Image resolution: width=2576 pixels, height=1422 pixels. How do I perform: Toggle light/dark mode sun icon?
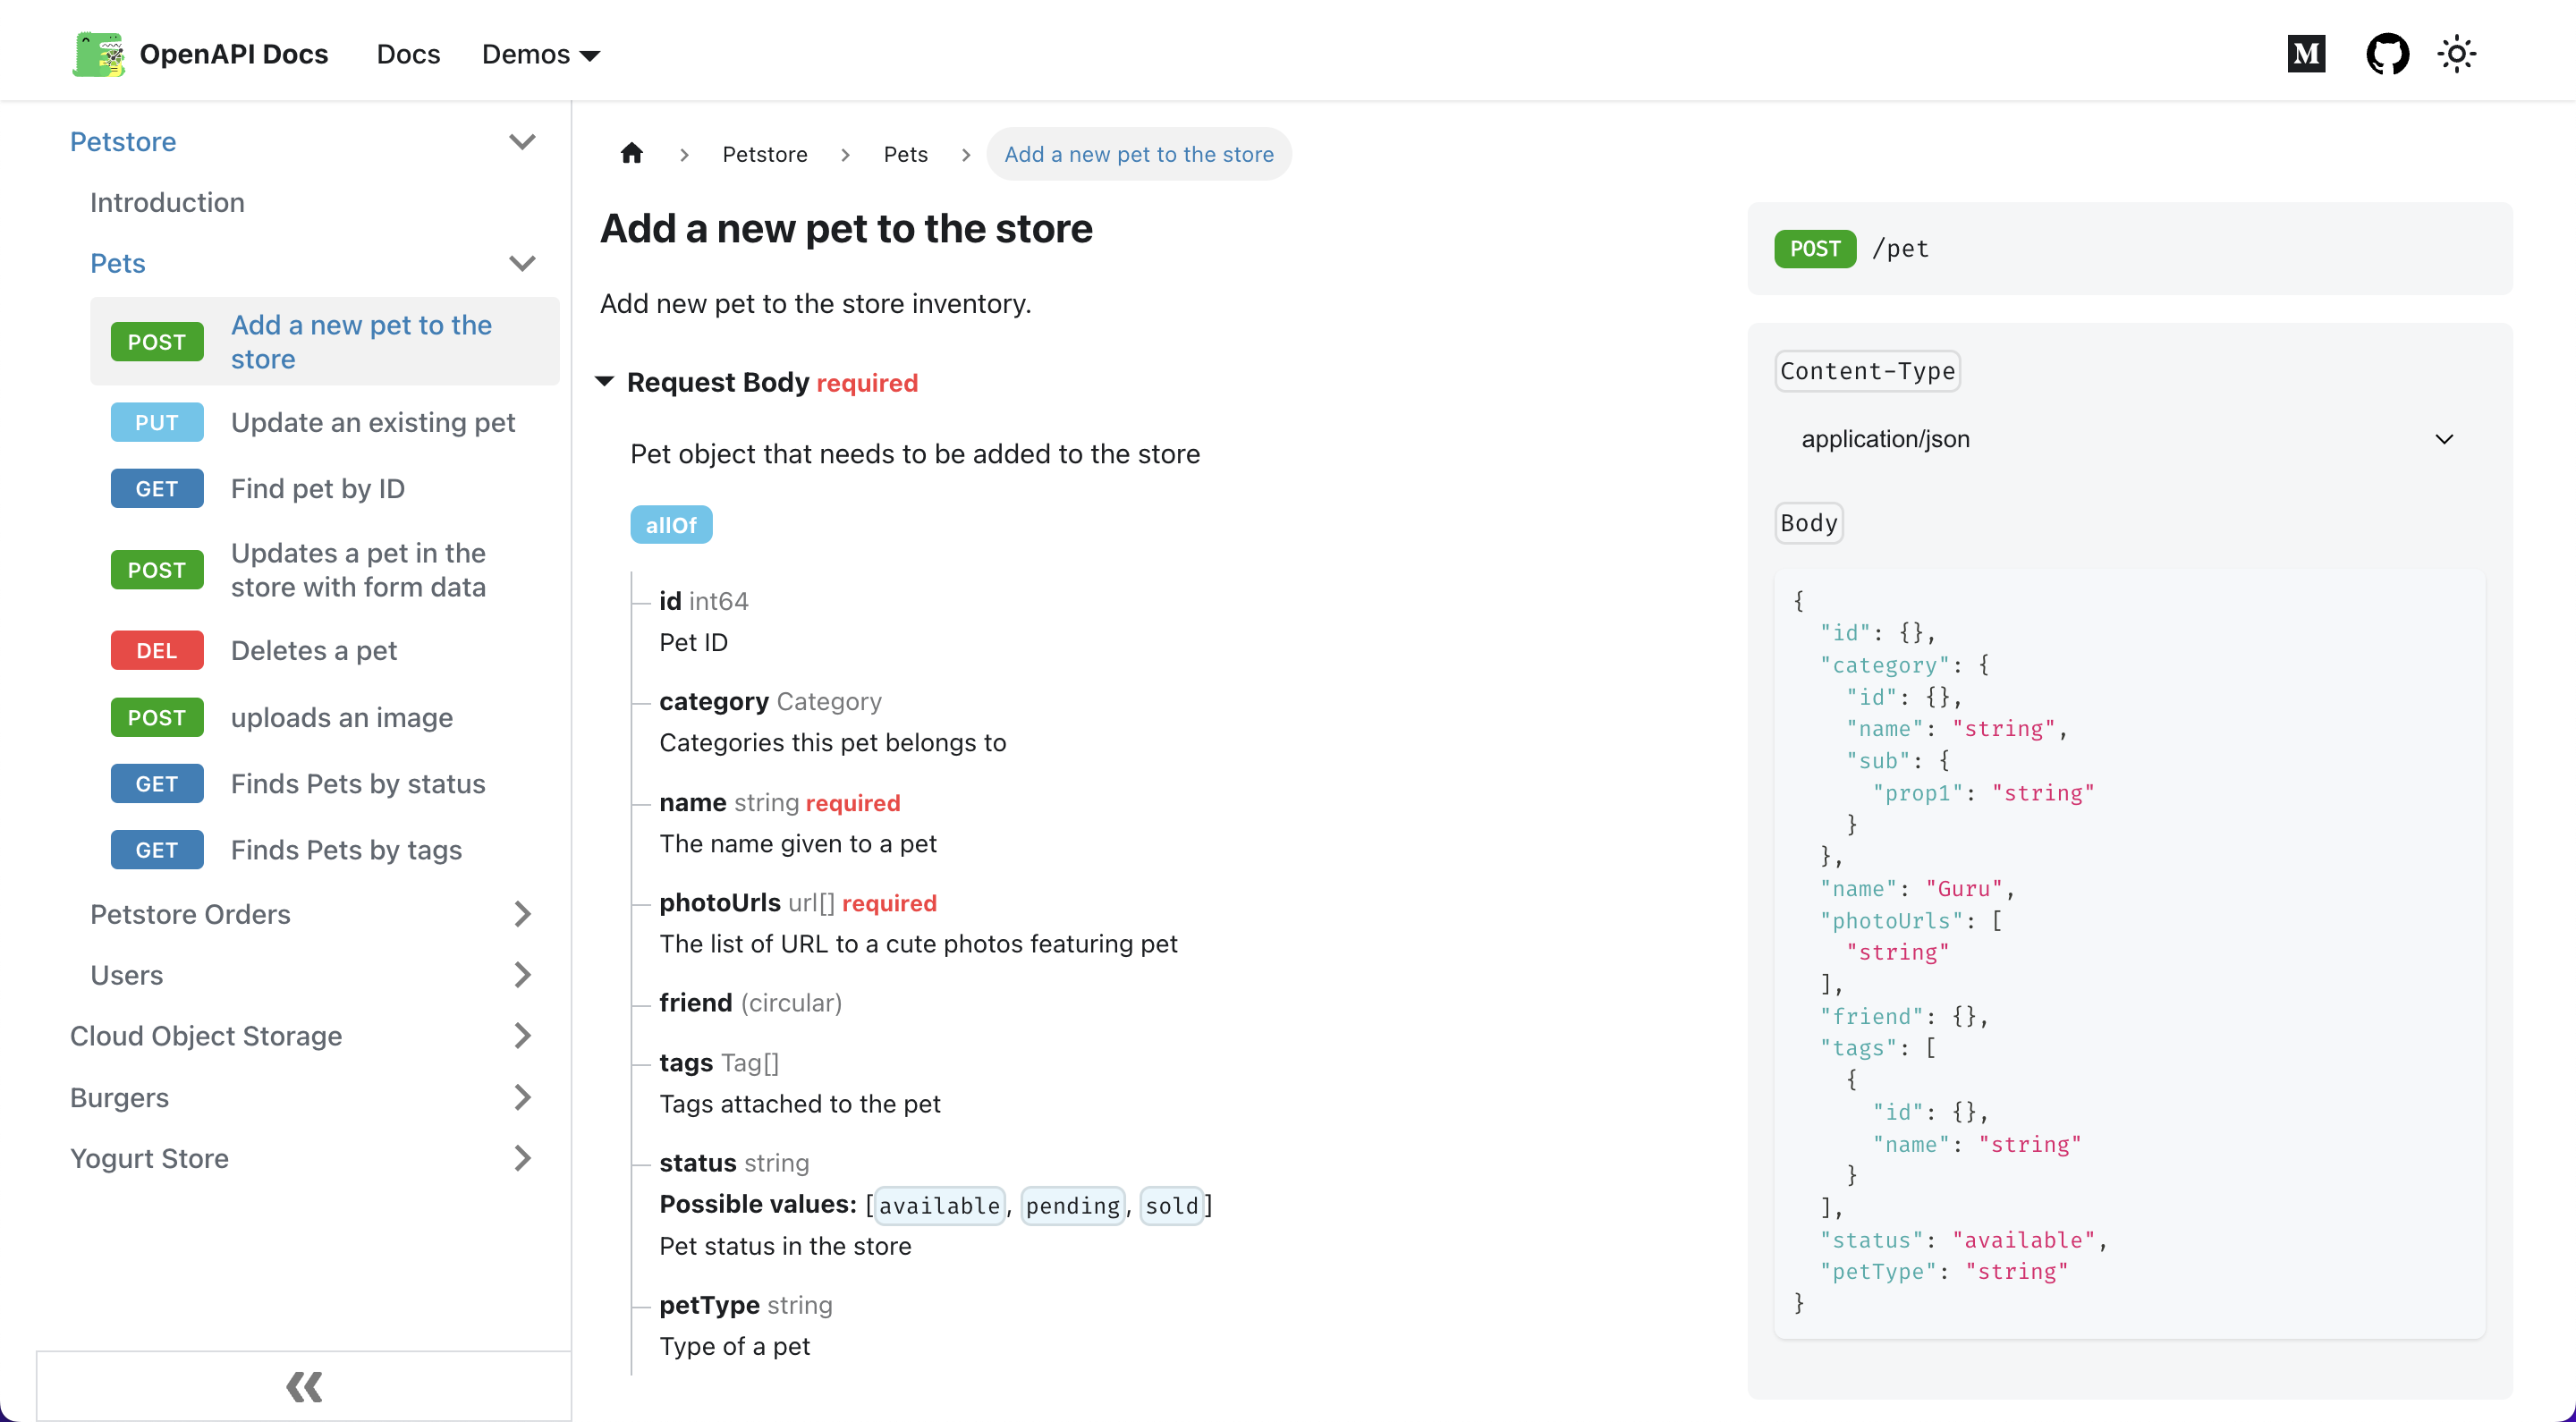click(x=2456, y=54)
